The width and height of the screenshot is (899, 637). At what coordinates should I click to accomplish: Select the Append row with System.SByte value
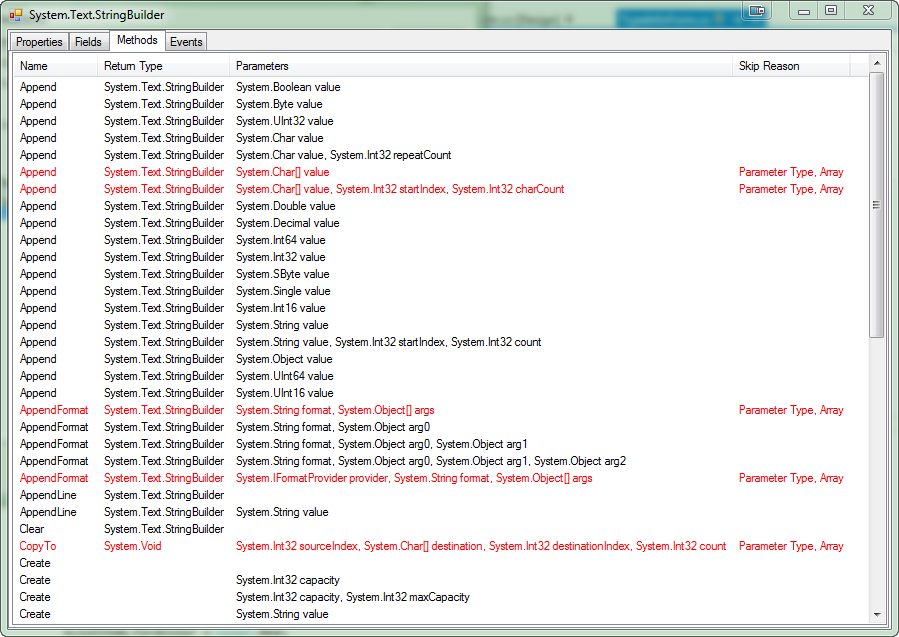click(x=441, y=274)
